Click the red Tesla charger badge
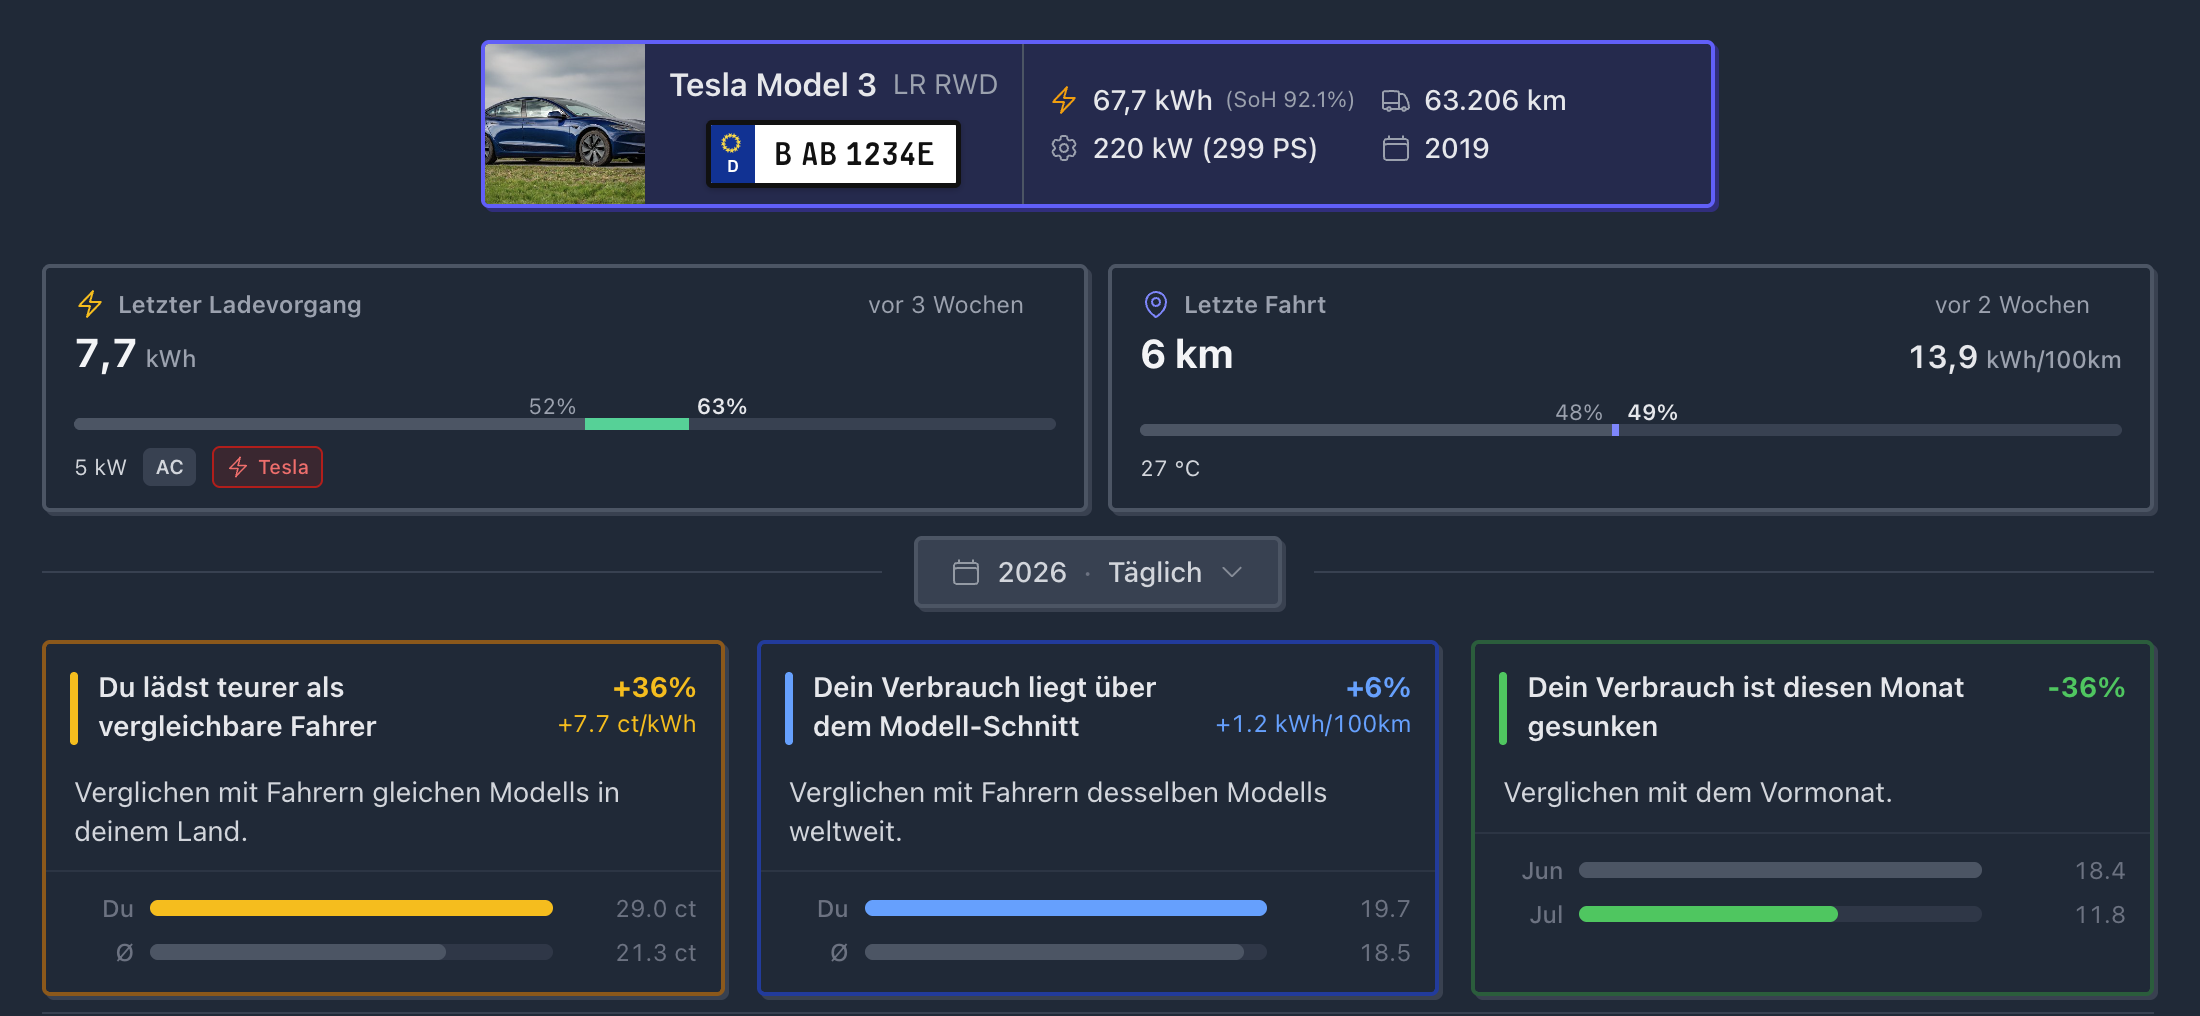The height and width of the screenshot is (1016, 2200). coord(267,467)
